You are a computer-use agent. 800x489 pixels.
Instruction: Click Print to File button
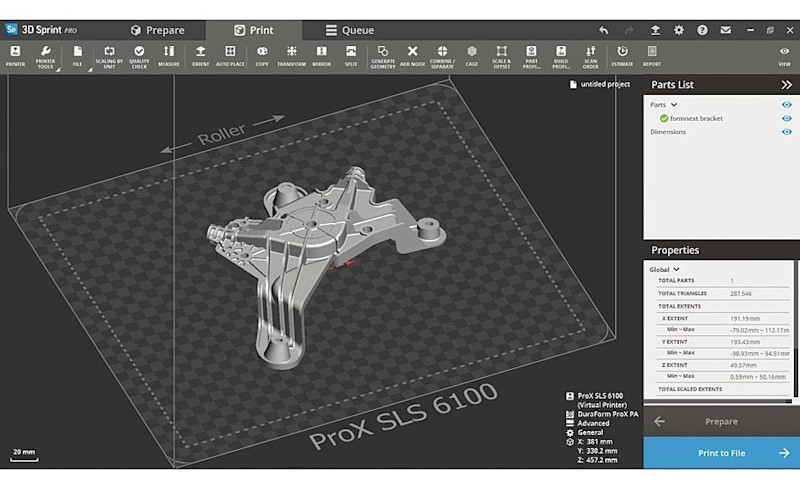pos(721,453)
